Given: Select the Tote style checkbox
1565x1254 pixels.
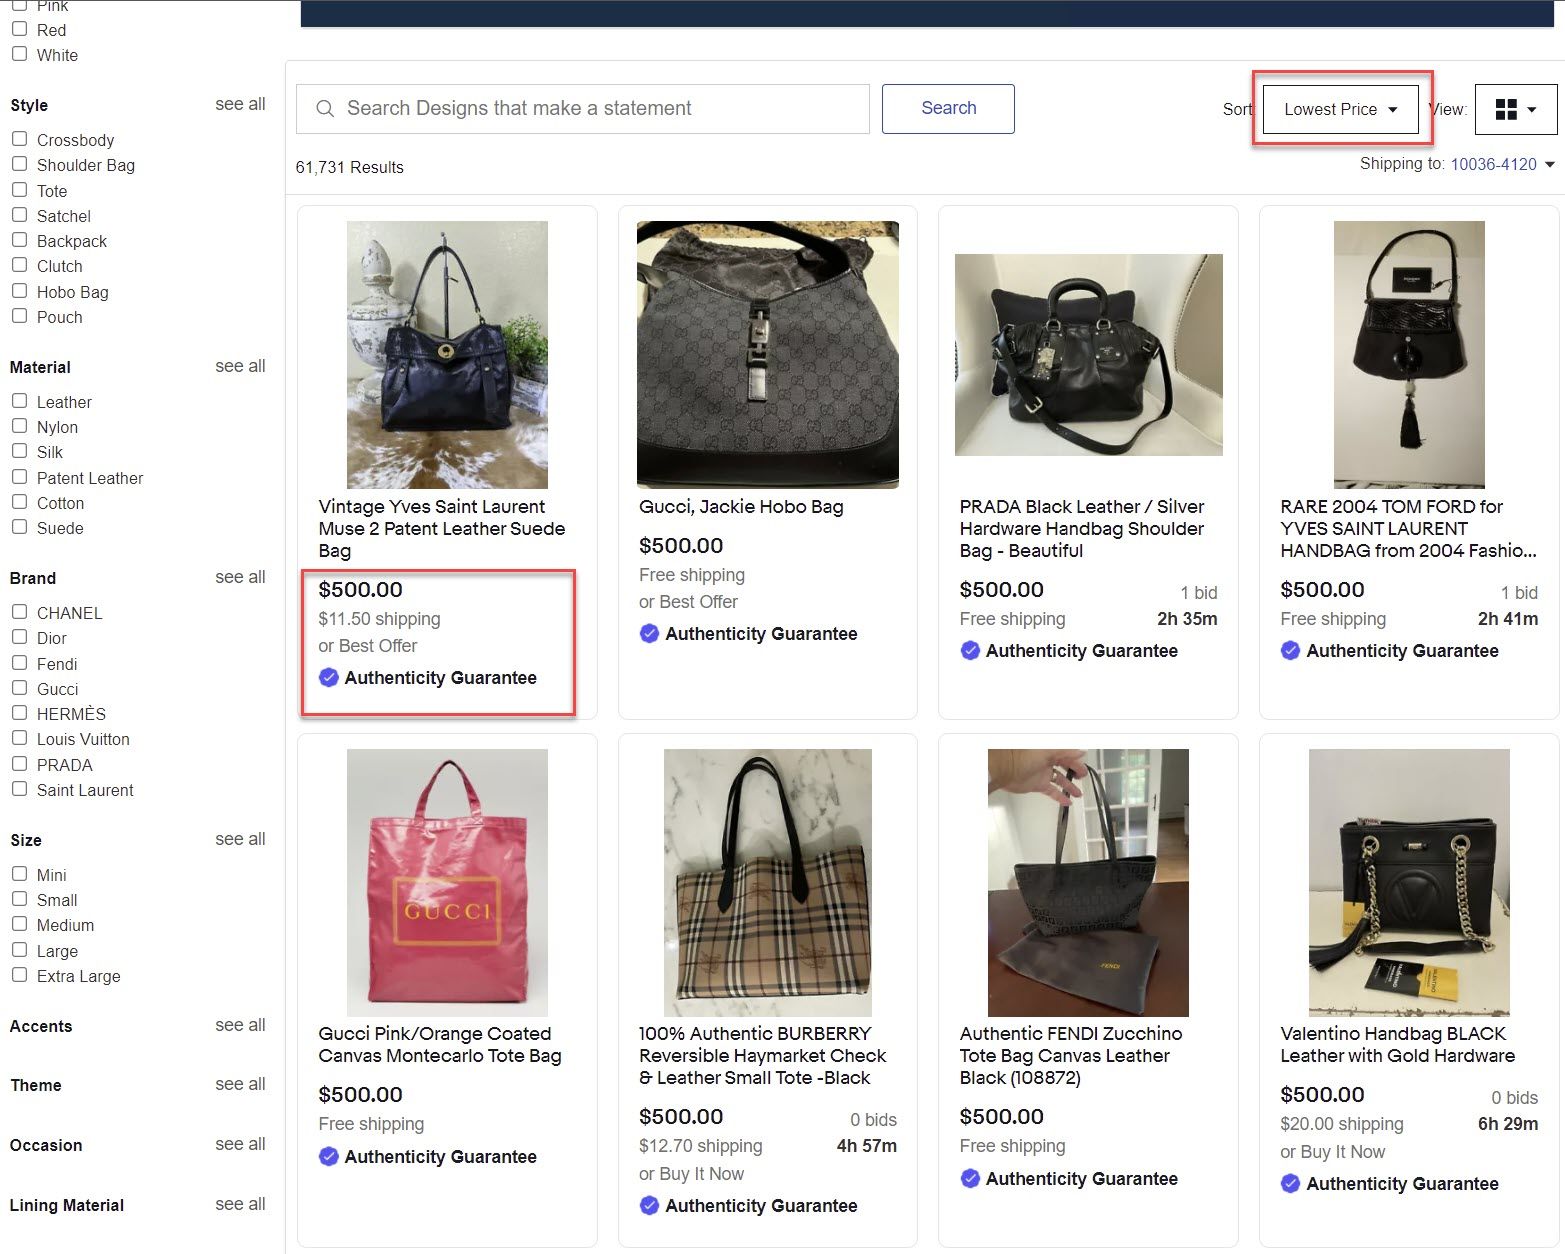Looking at the screenshot, I should [x=19, y=190].
